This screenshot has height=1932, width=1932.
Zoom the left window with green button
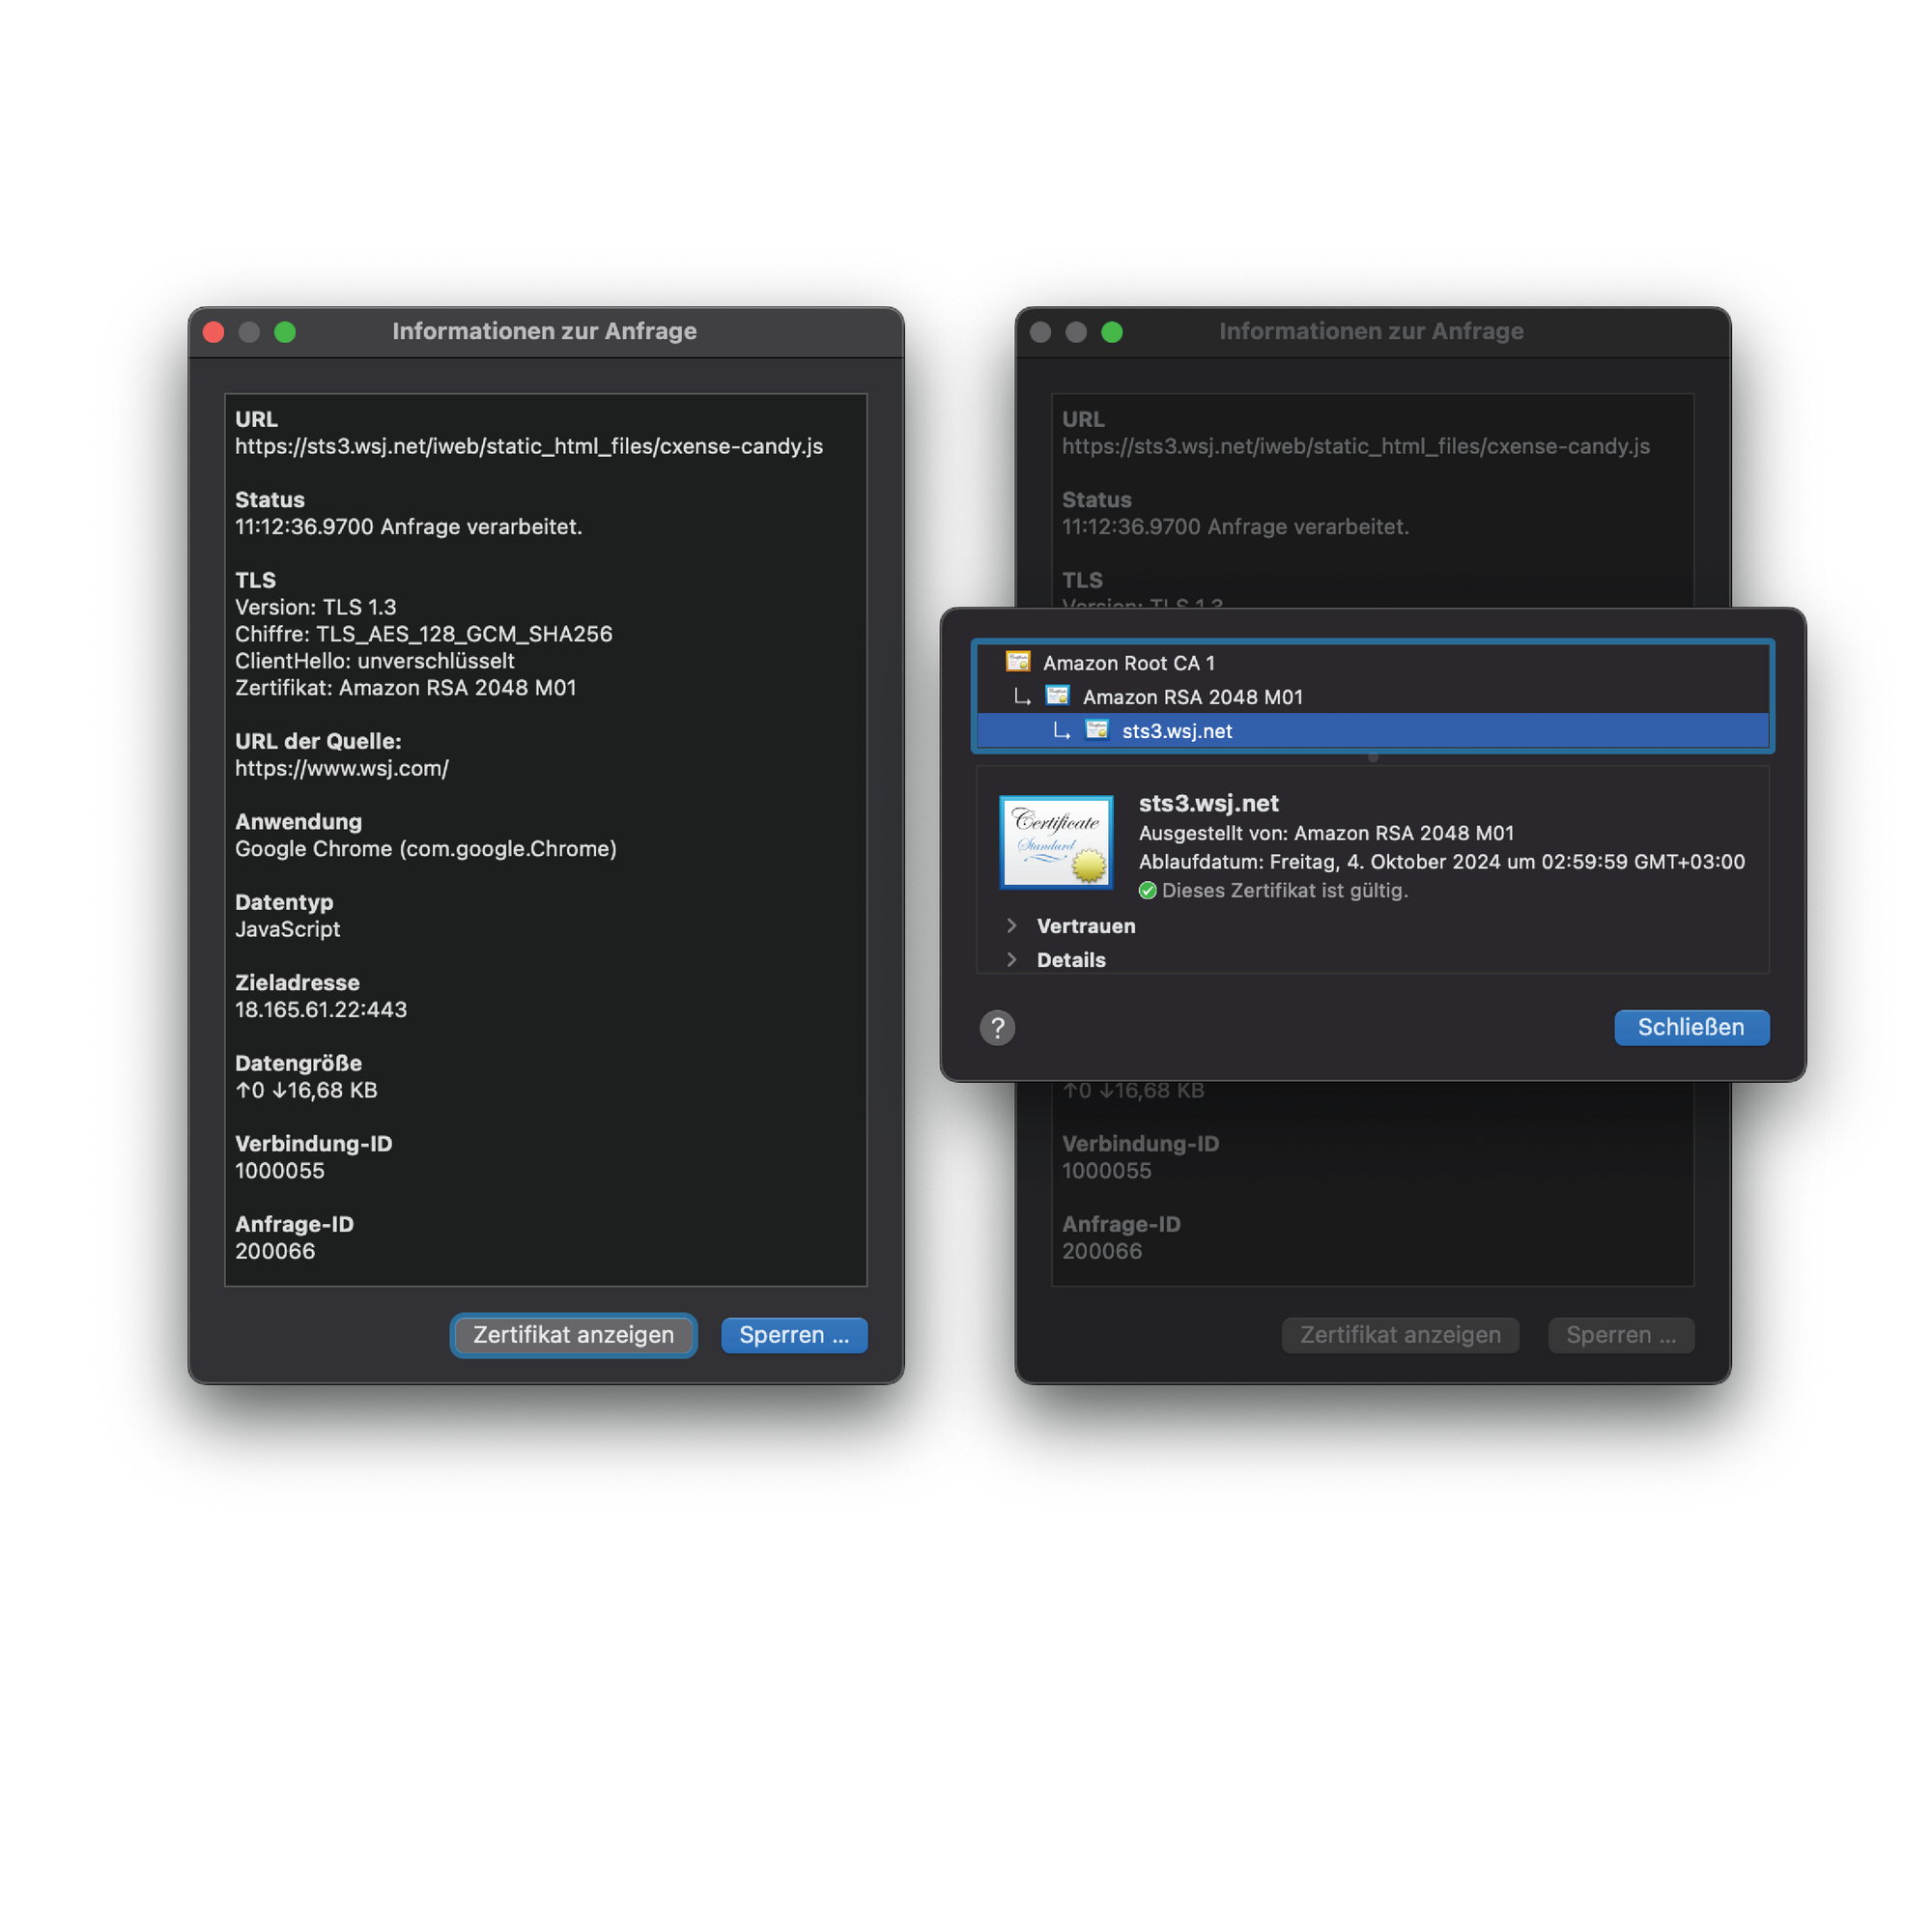click(285, 332)
